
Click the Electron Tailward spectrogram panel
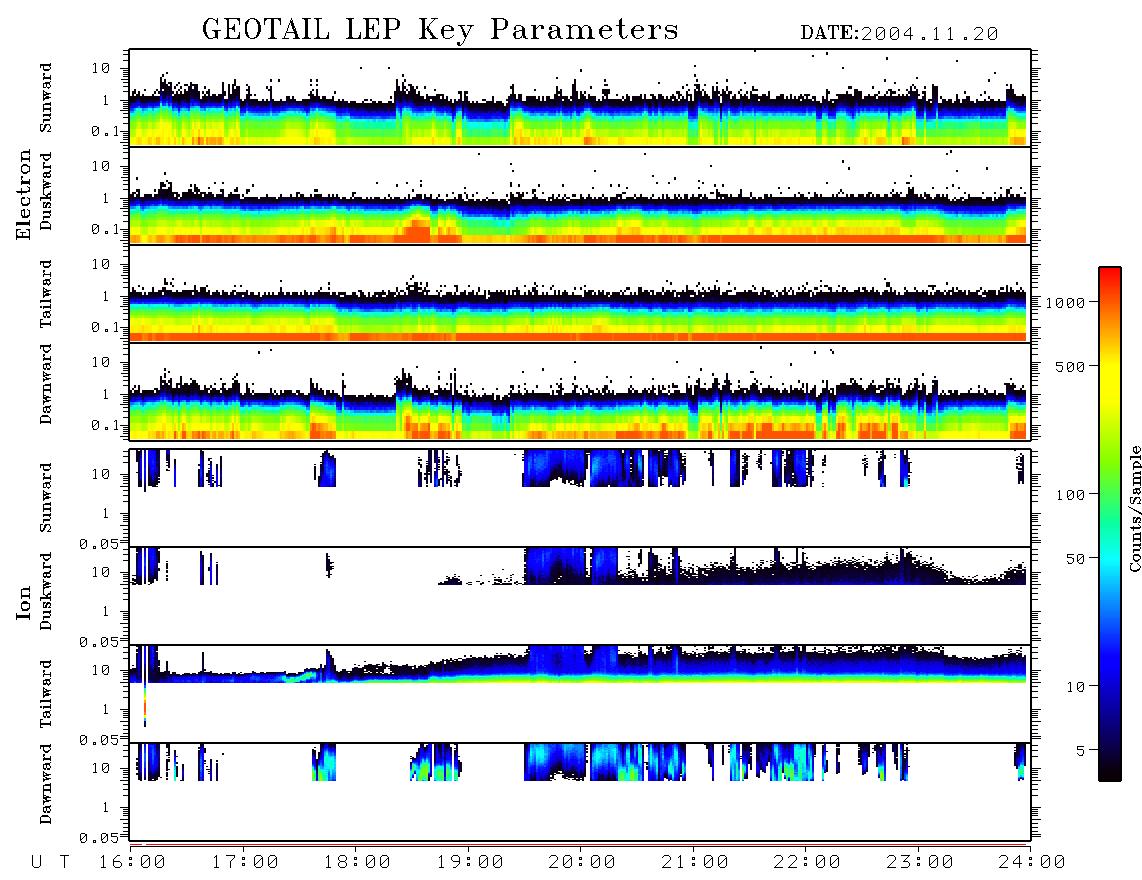click(580, 294)
